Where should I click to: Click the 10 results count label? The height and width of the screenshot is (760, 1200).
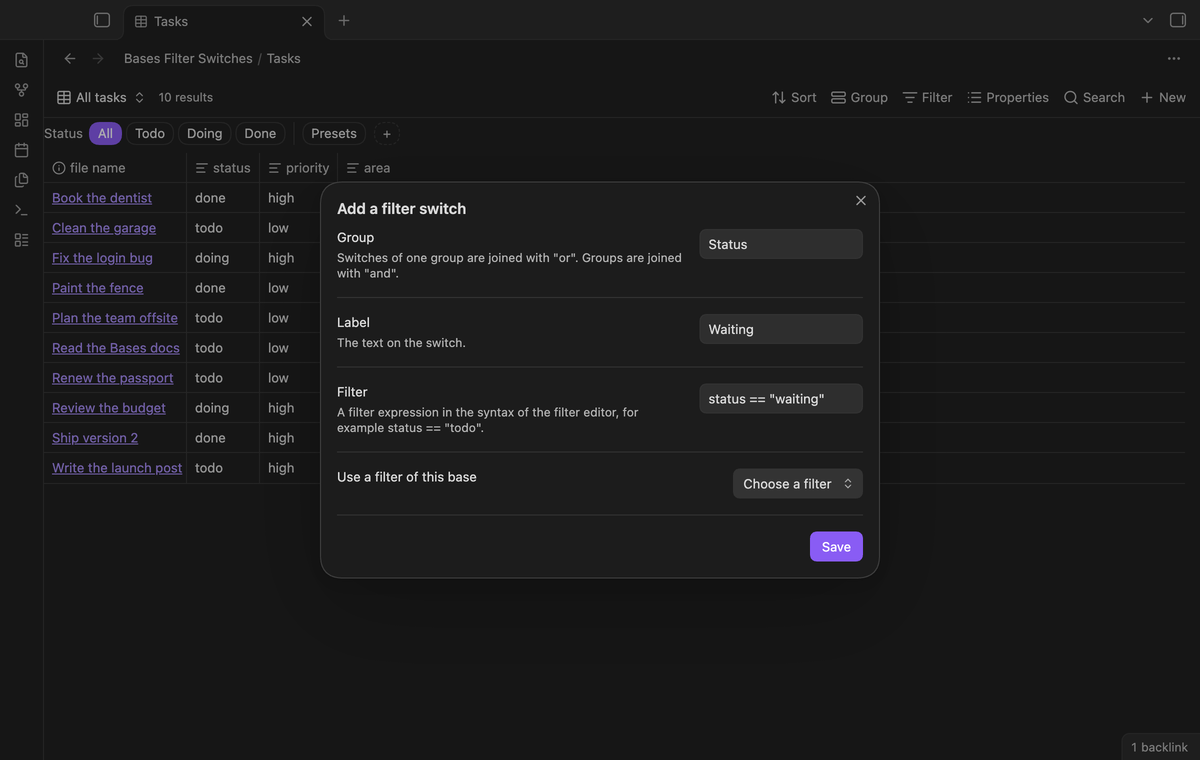pyautogui.click(x=186, y=97)
